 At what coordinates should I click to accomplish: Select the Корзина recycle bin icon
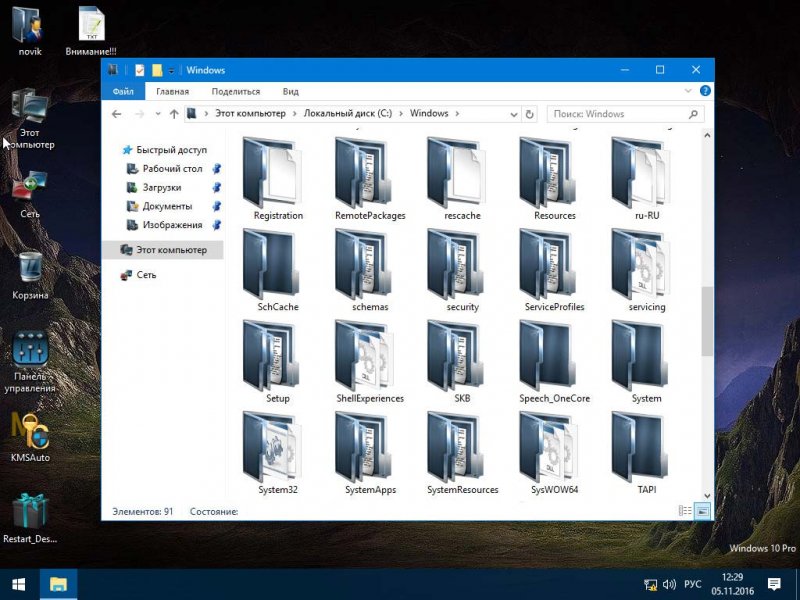(x=30, y=275)
